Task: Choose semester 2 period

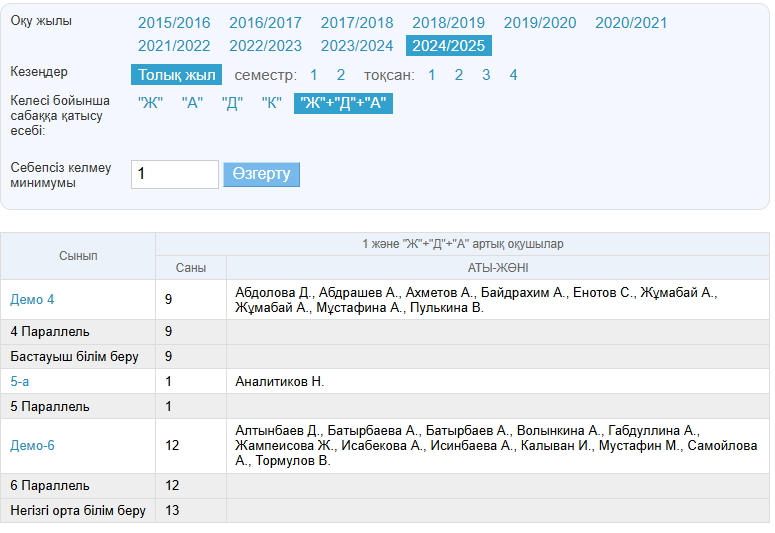Action: coord(341,75)
